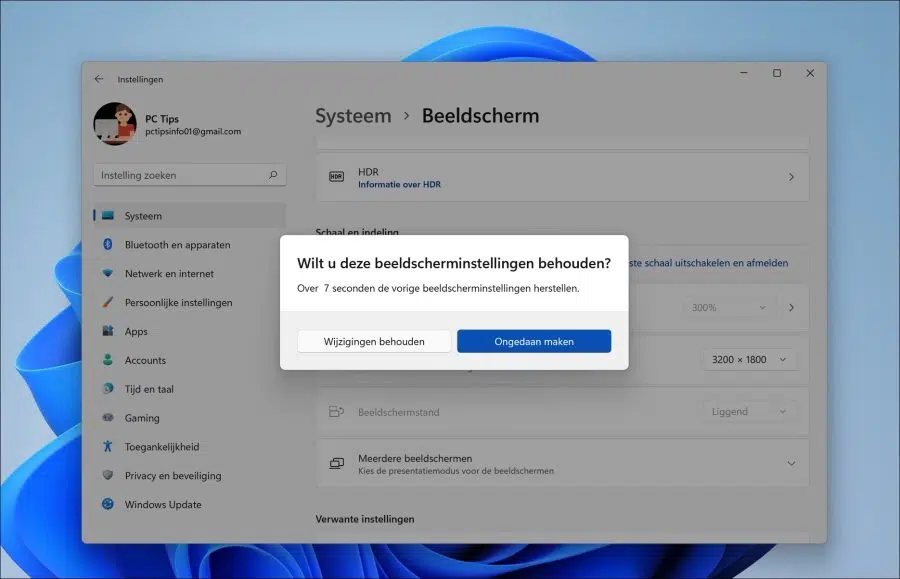
Task: Click the Beeldscherm page title
Action: pos(480,116)
